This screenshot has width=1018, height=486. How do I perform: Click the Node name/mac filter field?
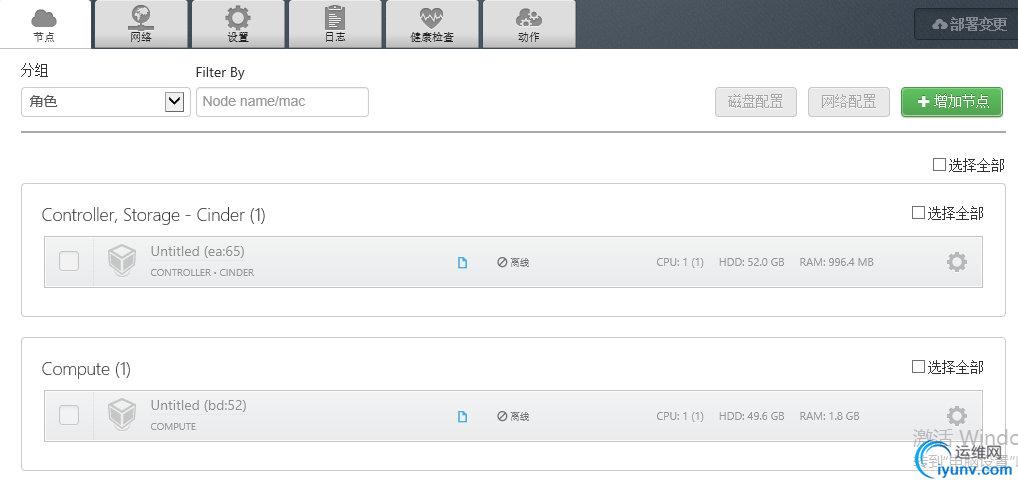282,102
